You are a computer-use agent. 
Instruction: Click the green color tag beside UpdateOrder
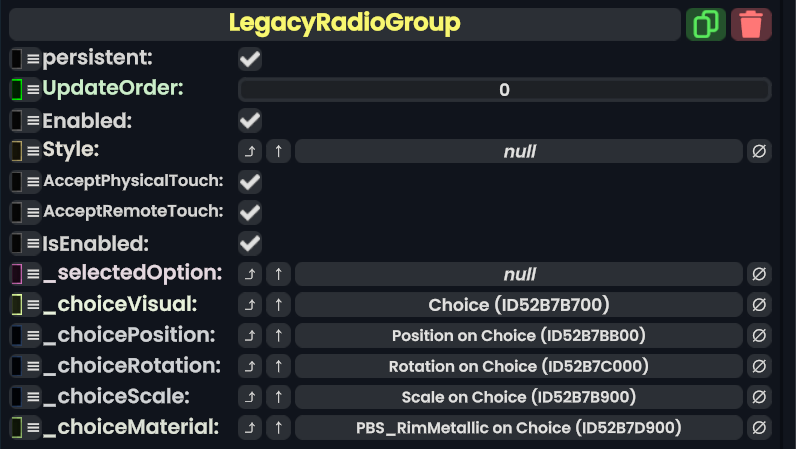click(16, 90)
